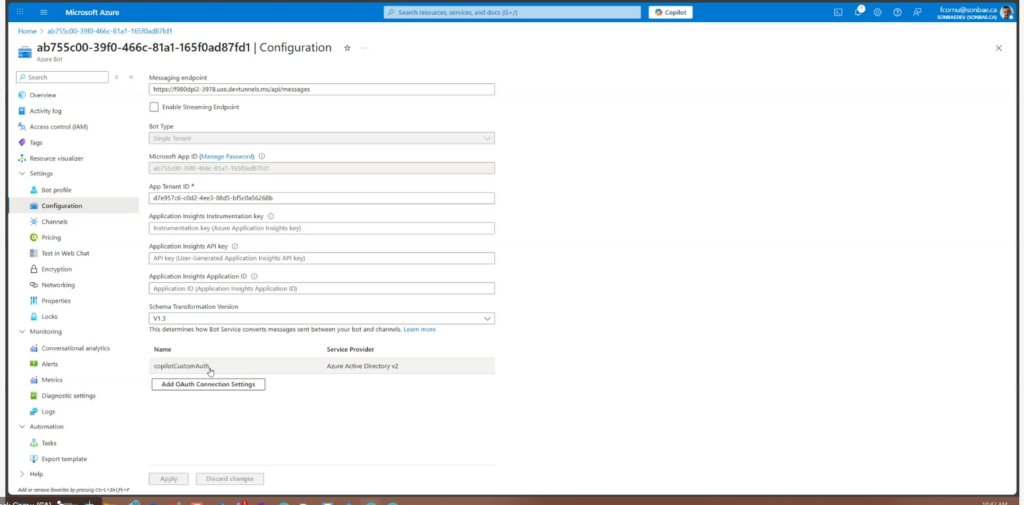The height and width of the screenshot is (505, 1024).
Task: Click Discard changes button
Action: coord(230,479)
